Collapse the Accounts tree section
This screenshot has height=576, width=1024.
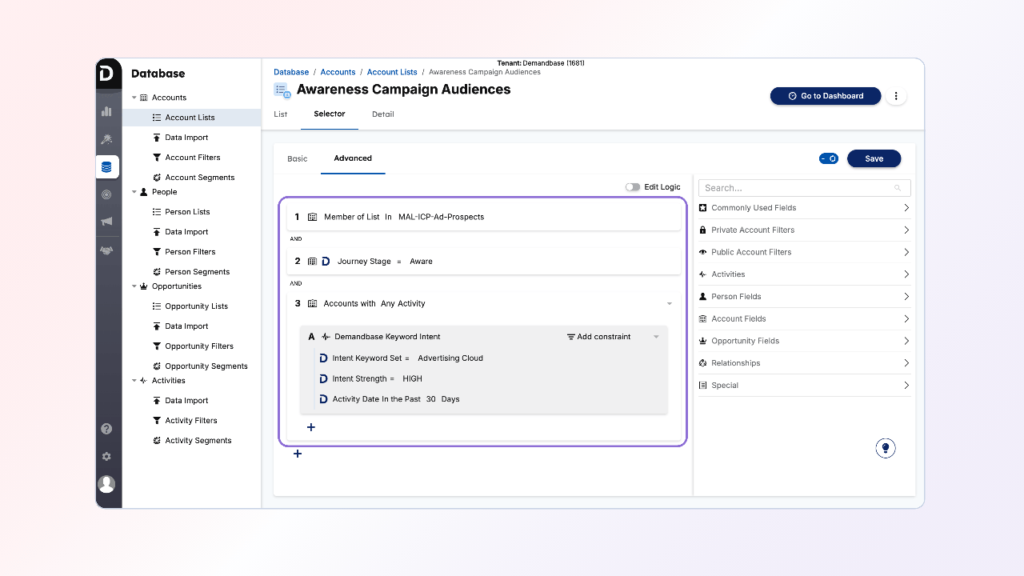(134, 98)
